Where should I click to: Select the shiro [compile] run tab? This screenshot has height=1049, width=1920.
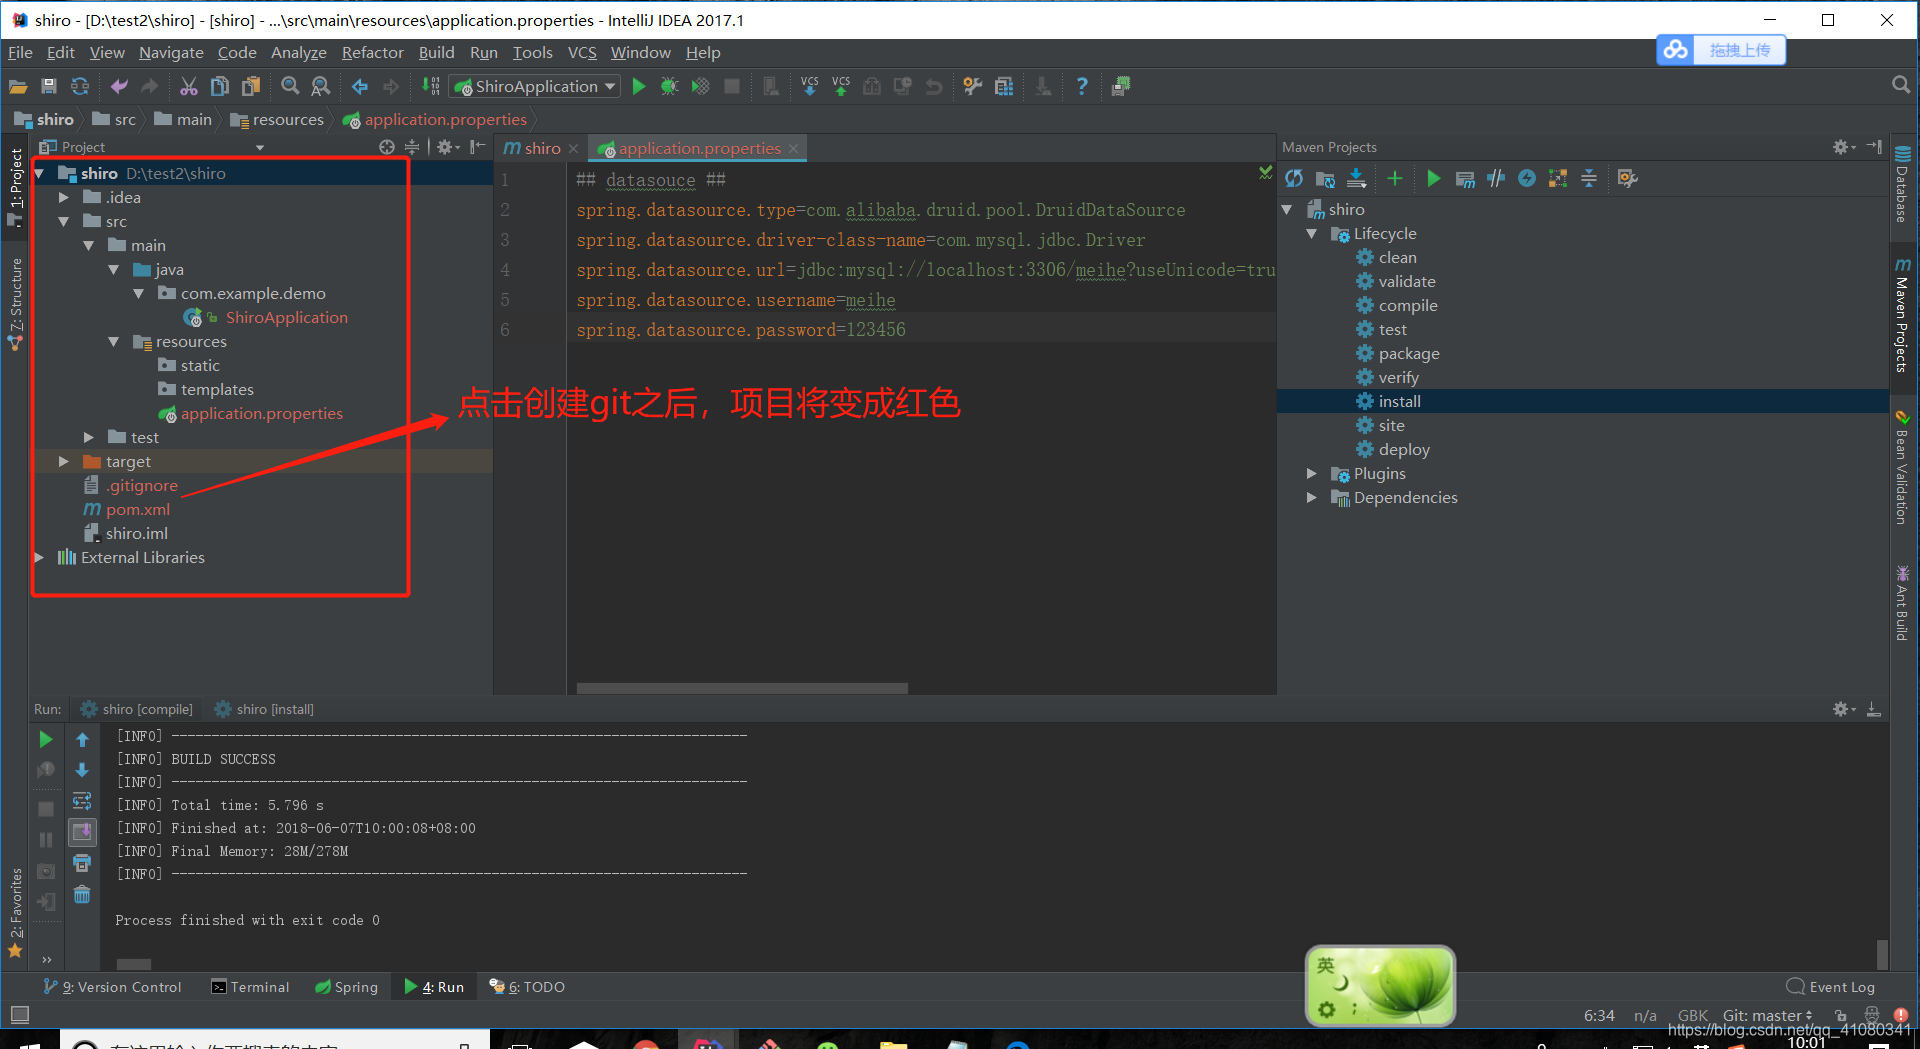(137, 709)
